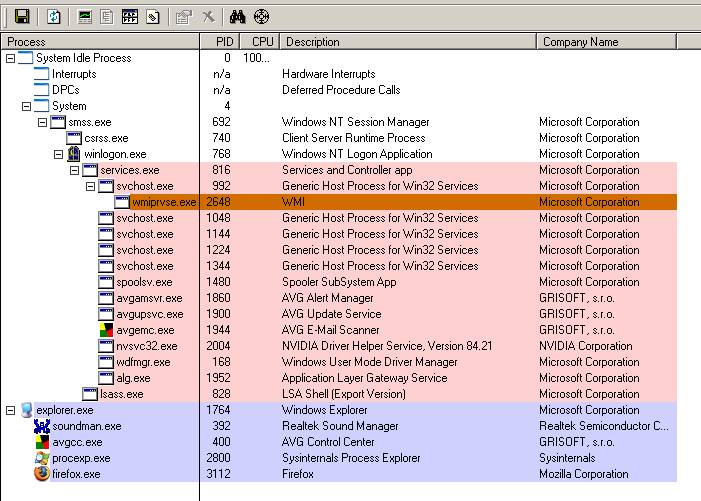Click the Refresh Now toolbar icon
Image resolution: width=701 pixels, height=501 pixels.
(x=54, y=17)
